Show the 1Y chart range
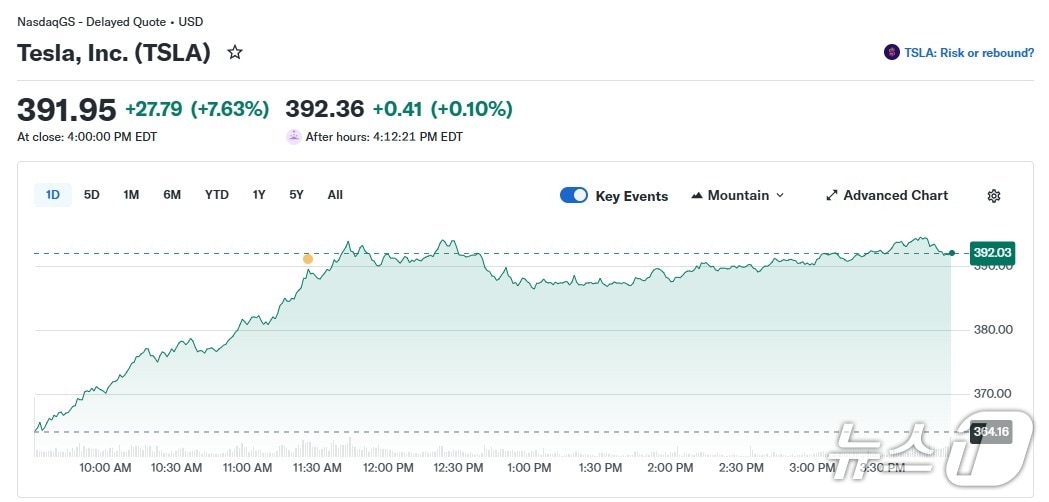This screenshot has height=502, width=1049. pos(259,195)
